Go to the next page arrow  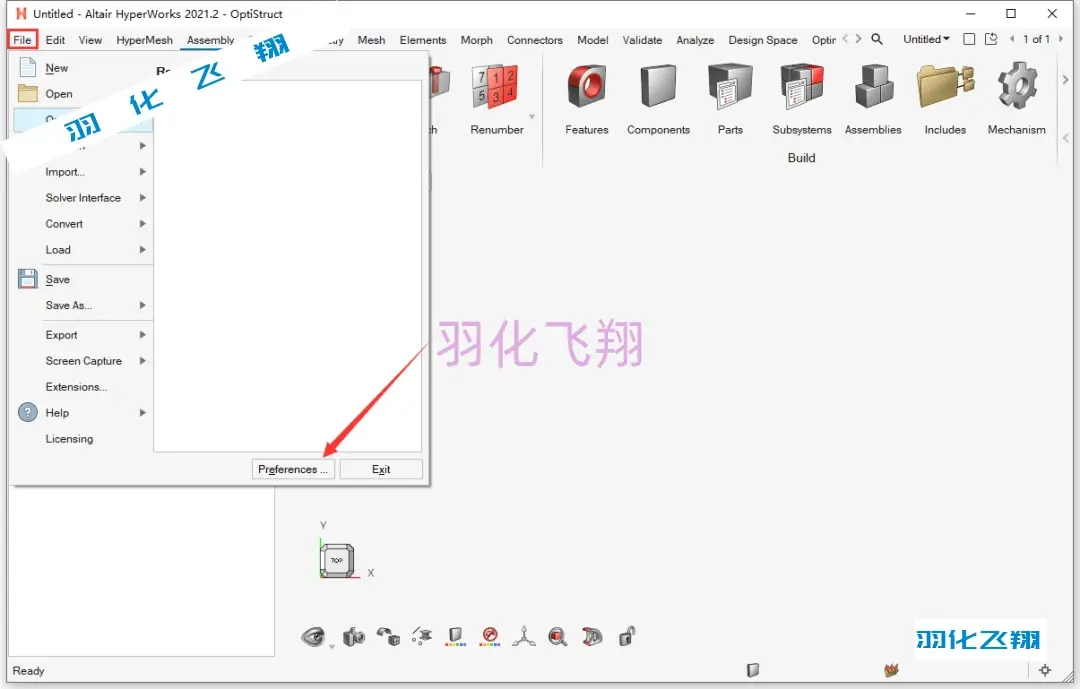1061,39
